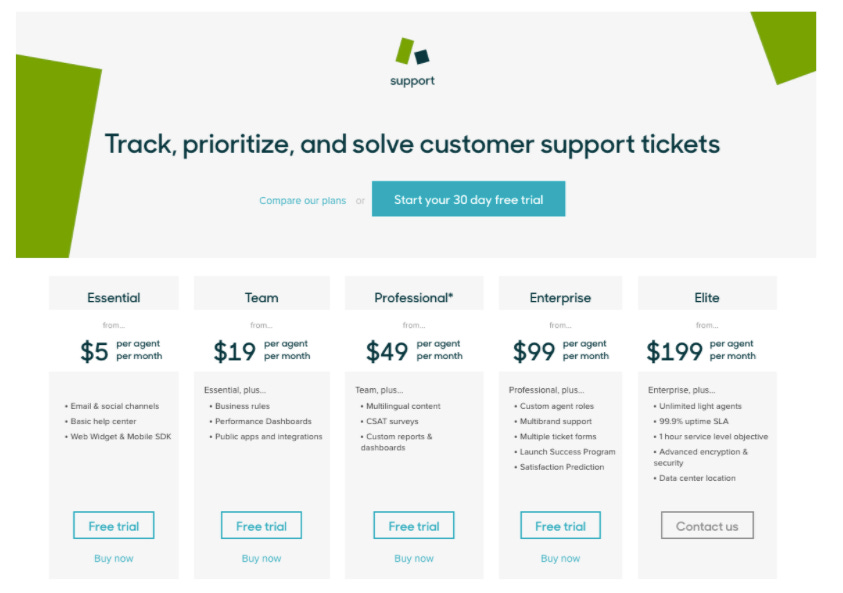Click the page headline about support tickets
This screenshot has width=843, height=593.
click(x=412, y=144)
